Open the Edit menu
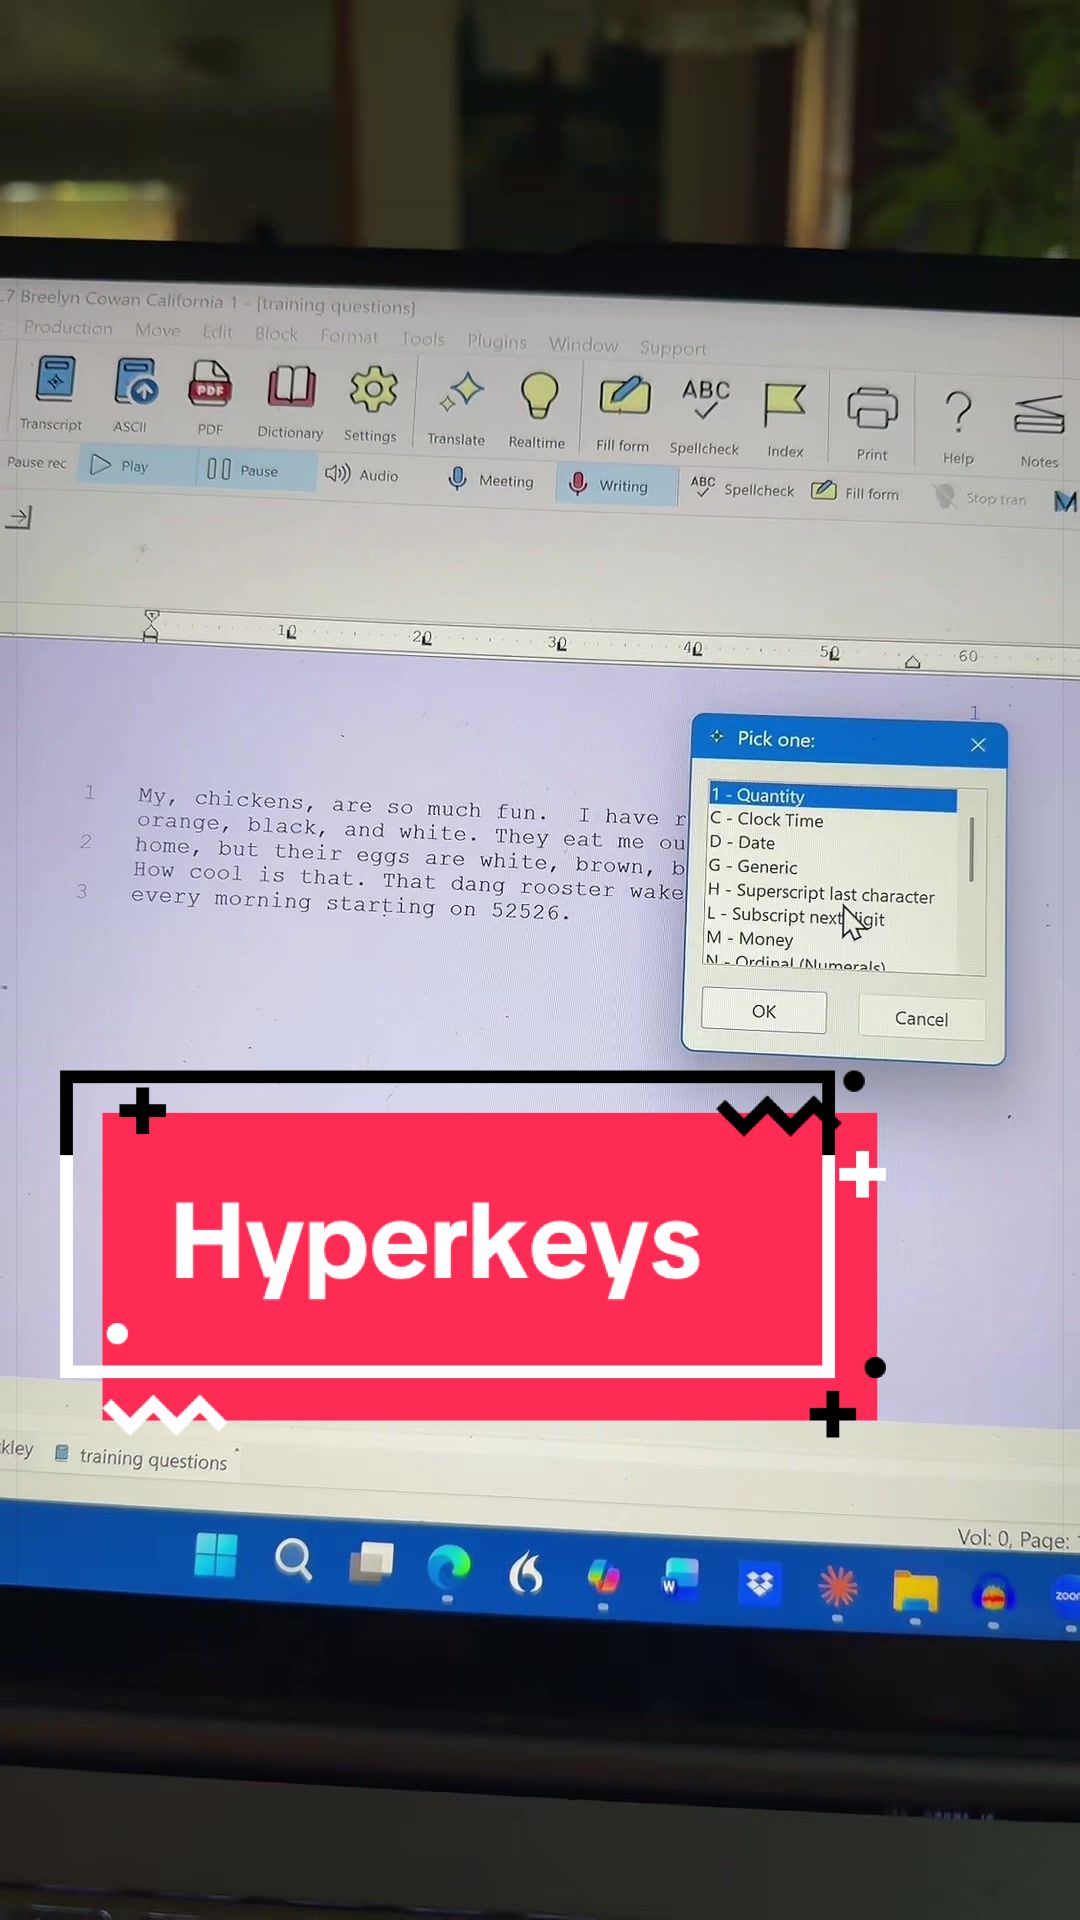This screenshot has width=1080, height=1920. (x=217, y=332)
